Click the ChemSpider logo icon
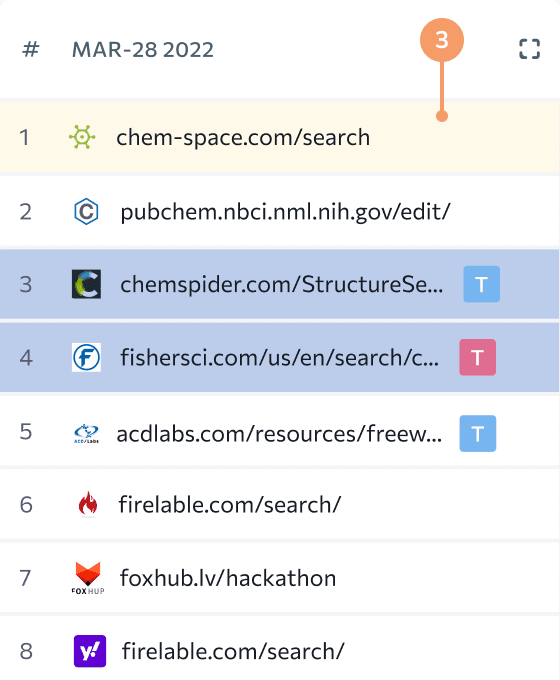Viewport: 560px width, 680px height. tap(86, 284)
